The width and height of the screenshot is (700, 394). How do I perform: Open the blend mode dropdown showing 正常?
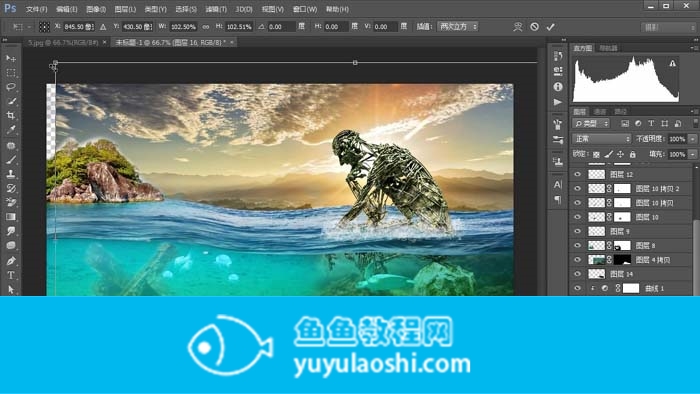coord(601,139)
